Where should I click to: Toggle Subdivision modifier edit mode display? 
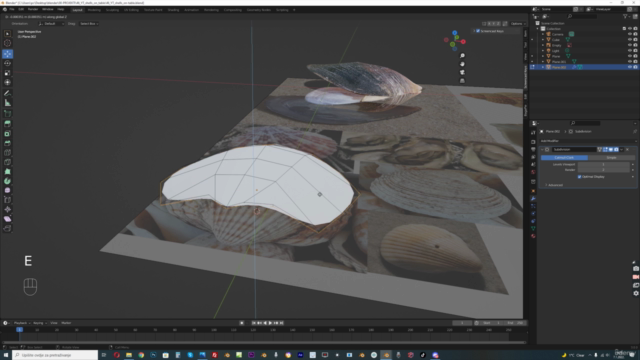click(605, 149)
